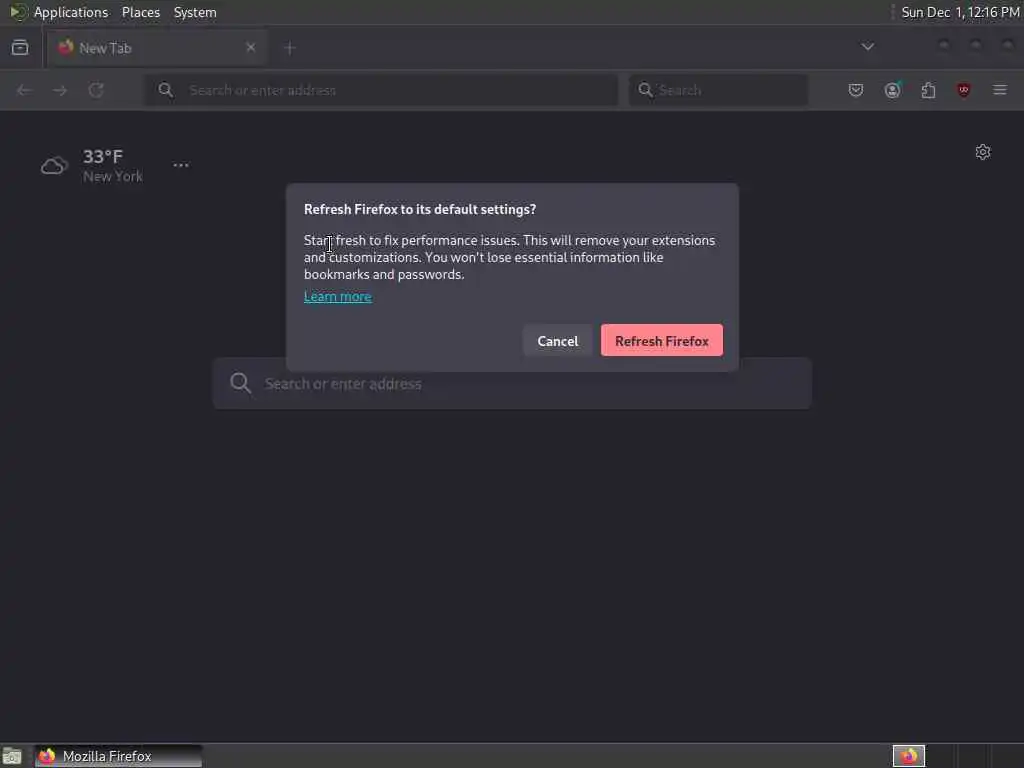
Task: Click the magnifier icon in toolbar search box
Action: pos(645,90)
